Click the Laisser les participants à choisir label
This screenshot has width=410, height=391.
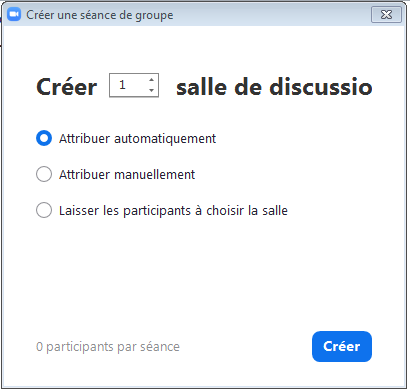173,211
